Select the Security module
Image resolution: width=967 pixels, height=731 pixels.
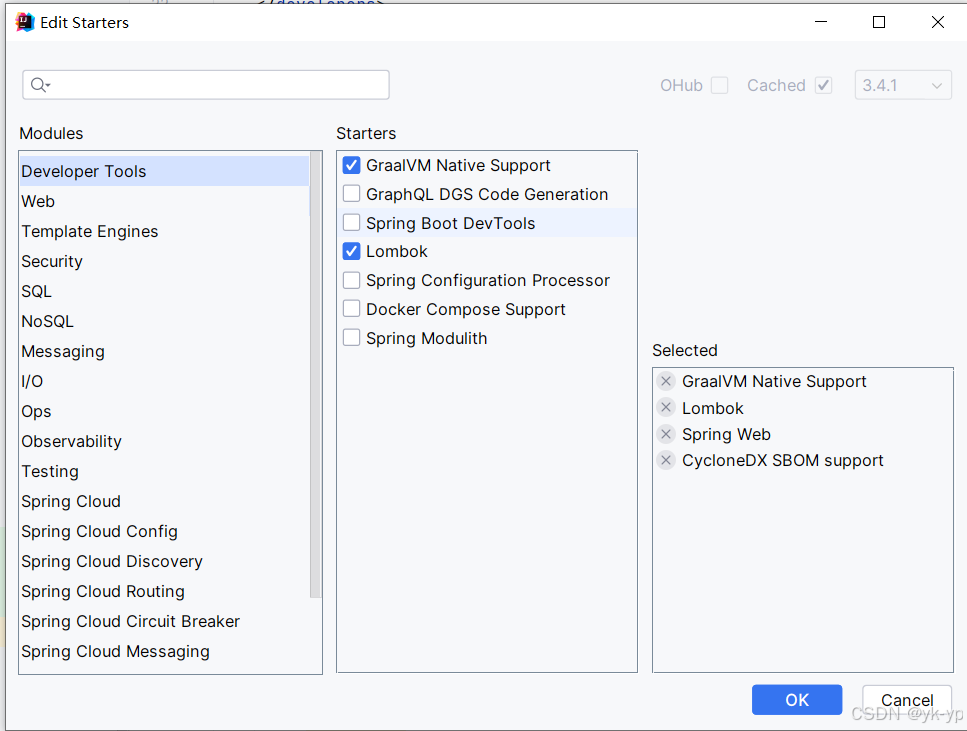click(x=164, y=261)
